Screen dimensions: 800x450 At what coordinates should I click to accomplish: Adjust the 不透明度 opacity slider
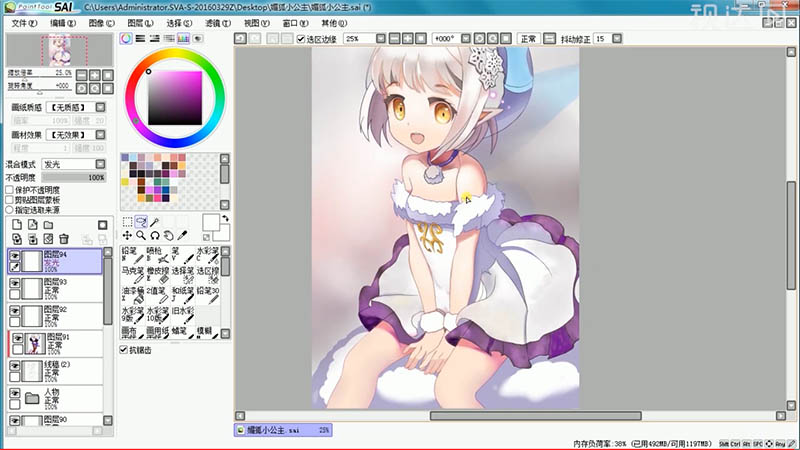tap(74, 177)
